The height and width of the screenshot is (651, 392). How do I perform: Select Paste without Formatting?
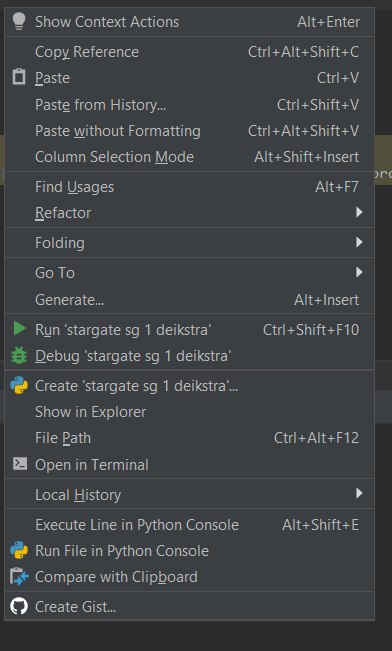click(x=189, y=131)
